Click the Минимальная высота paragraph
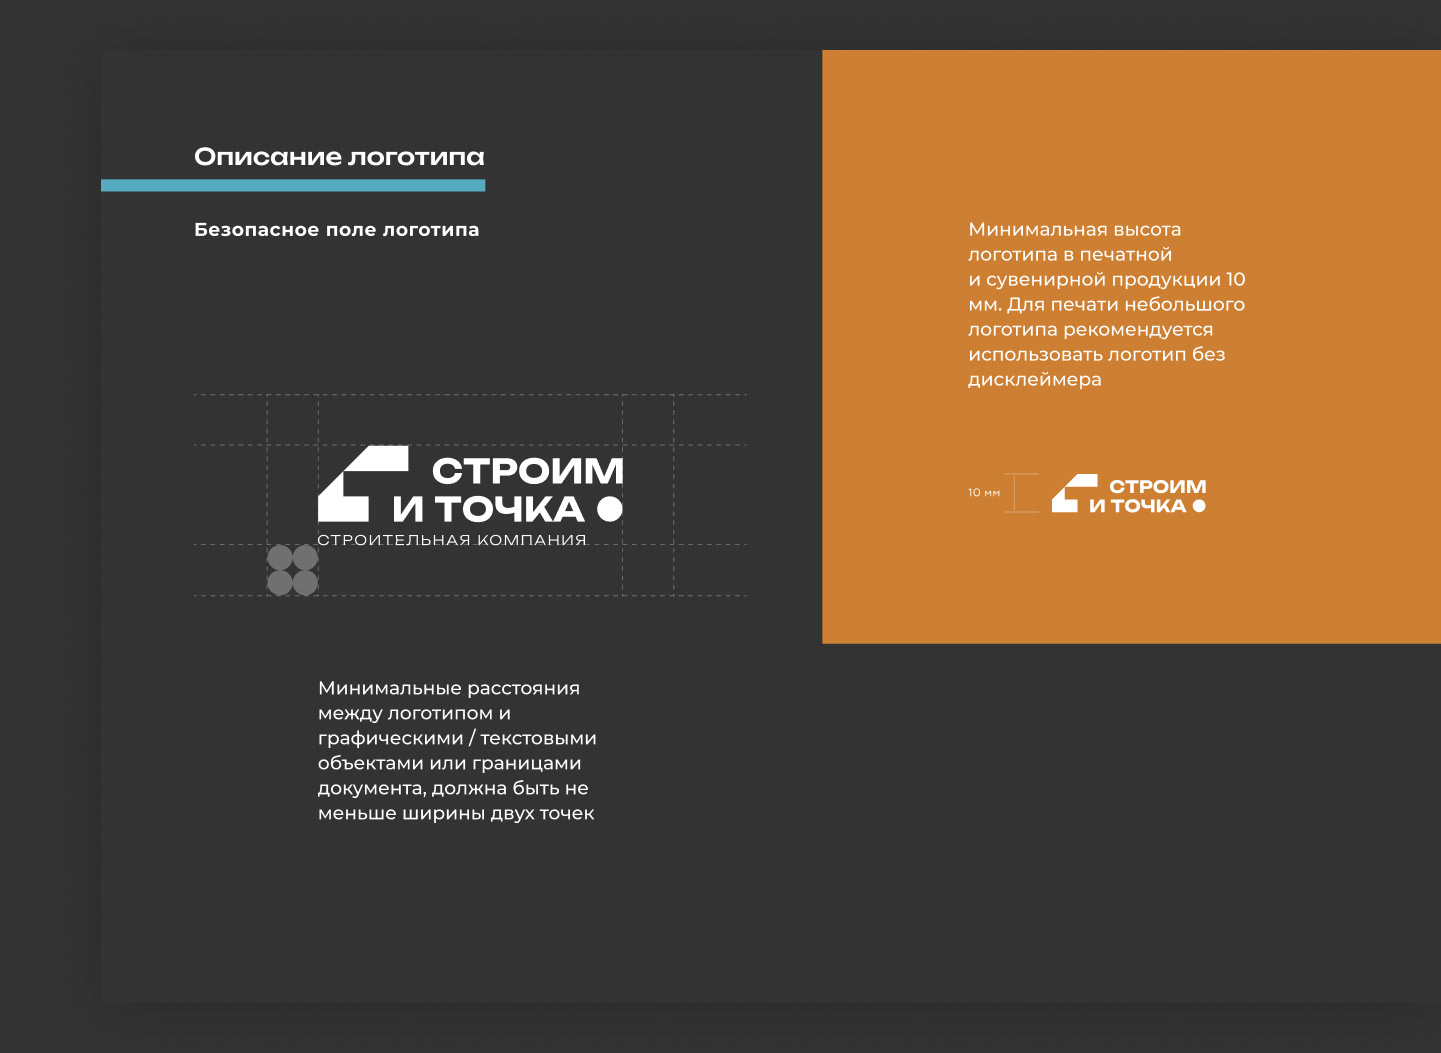The image size is (1441, 1053). [1106, 304]
